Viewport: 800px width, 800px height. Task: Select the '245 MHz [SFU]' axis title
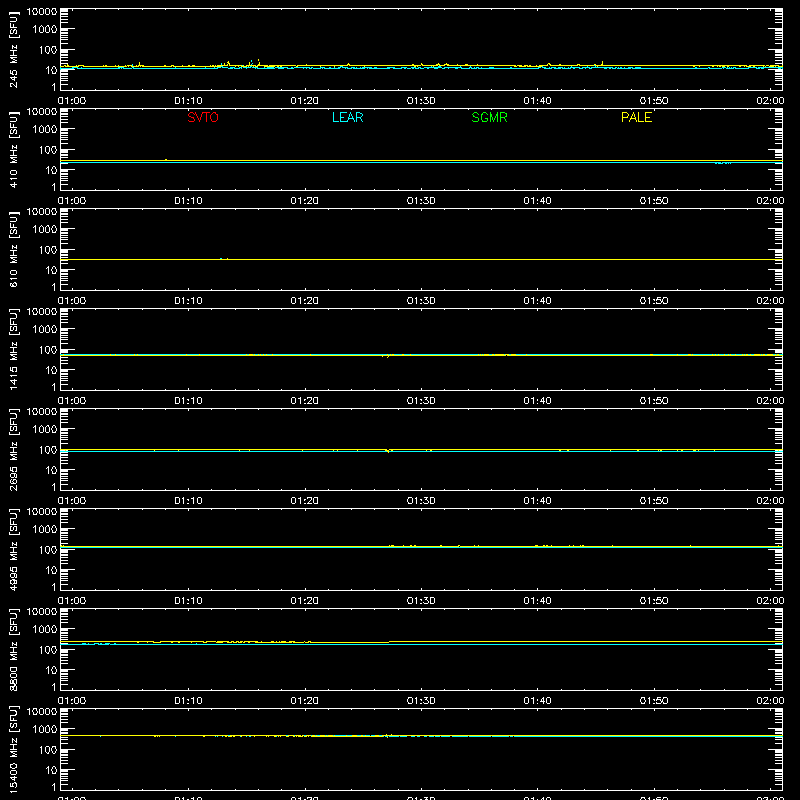[13, 49]
